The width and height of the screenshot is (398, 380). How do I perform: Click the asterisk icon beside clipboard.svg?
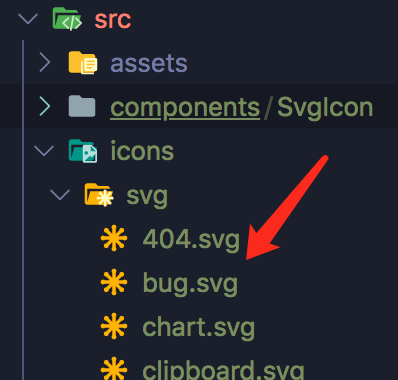pyautogui.click(x=114, y=369)
